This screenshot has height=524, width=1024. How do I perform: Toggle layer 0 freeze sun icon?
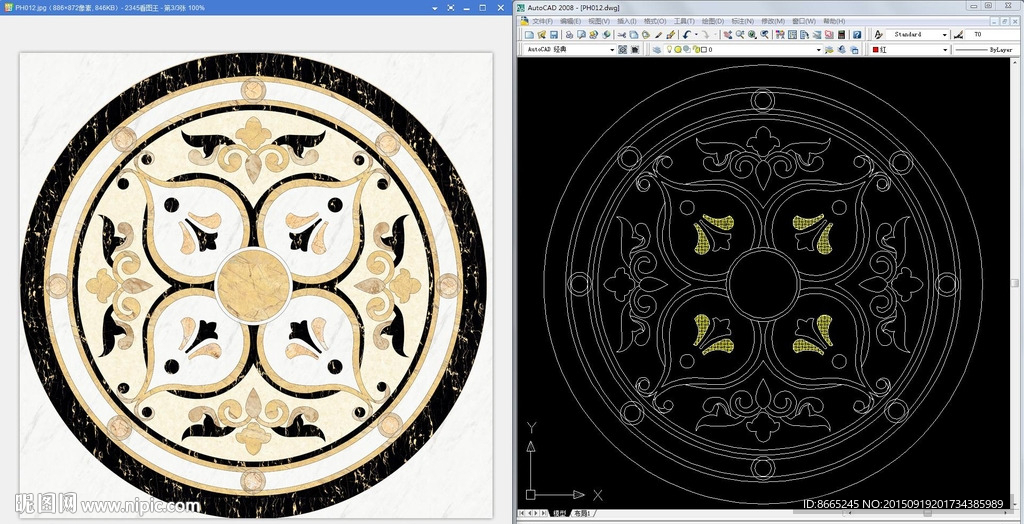tap(679, 49)
